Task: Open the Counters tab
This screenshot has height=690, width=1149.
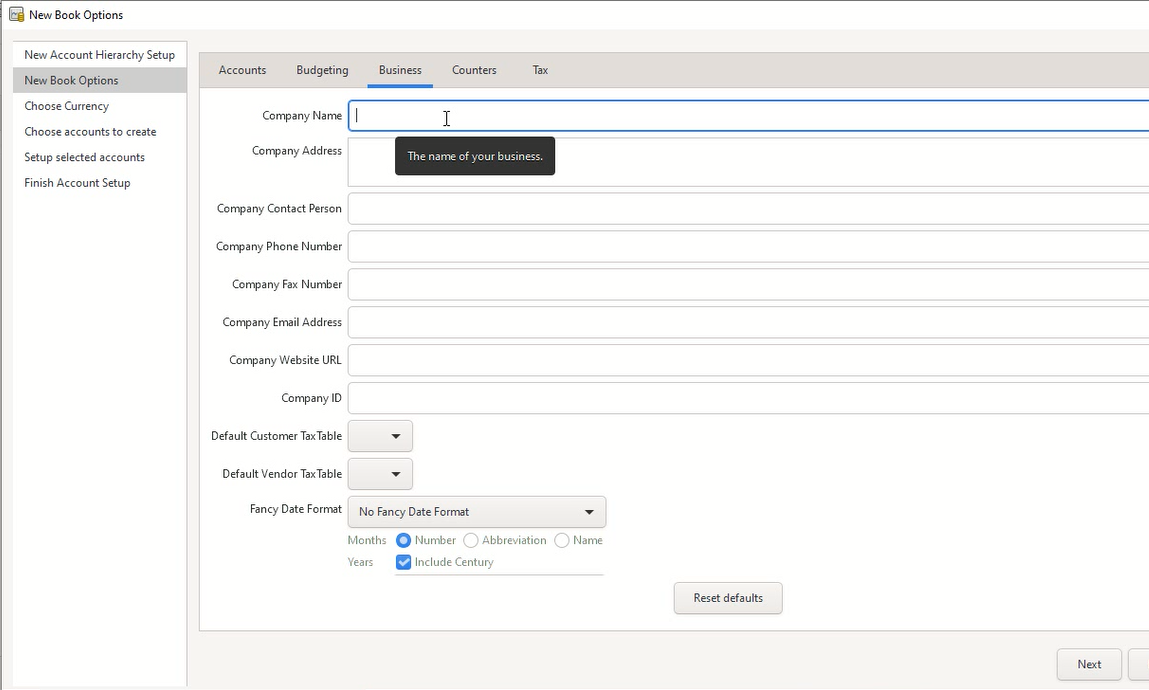Action: click(474, 70)
